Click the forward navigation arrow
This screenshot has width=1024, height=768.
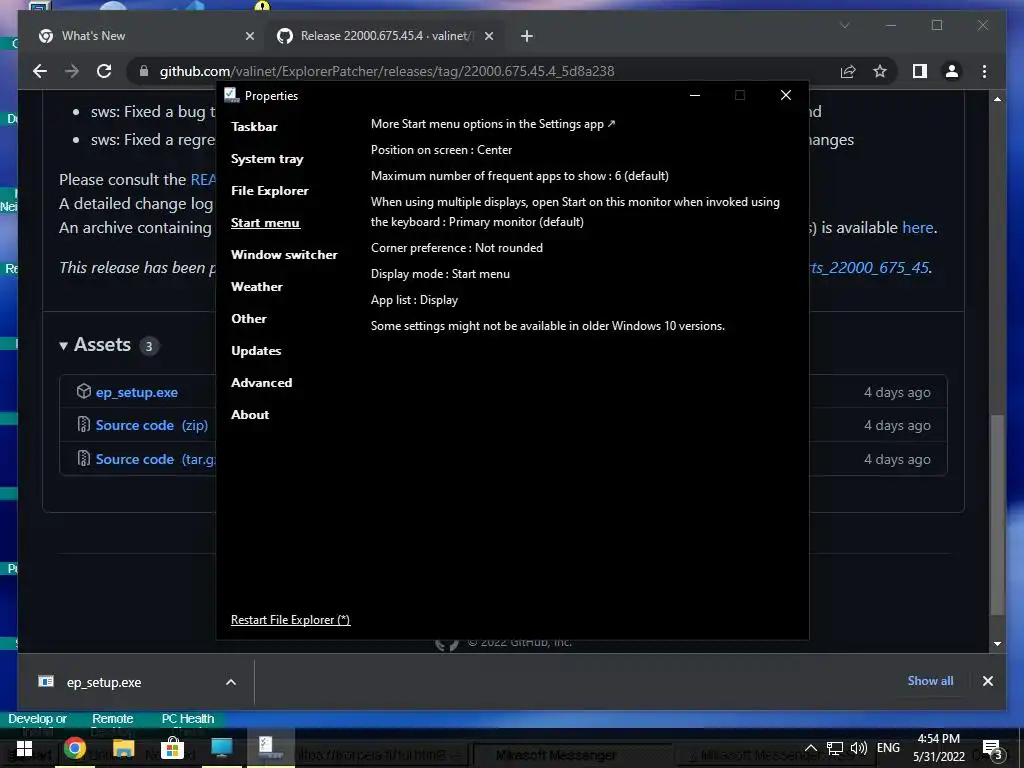[72, 71]
